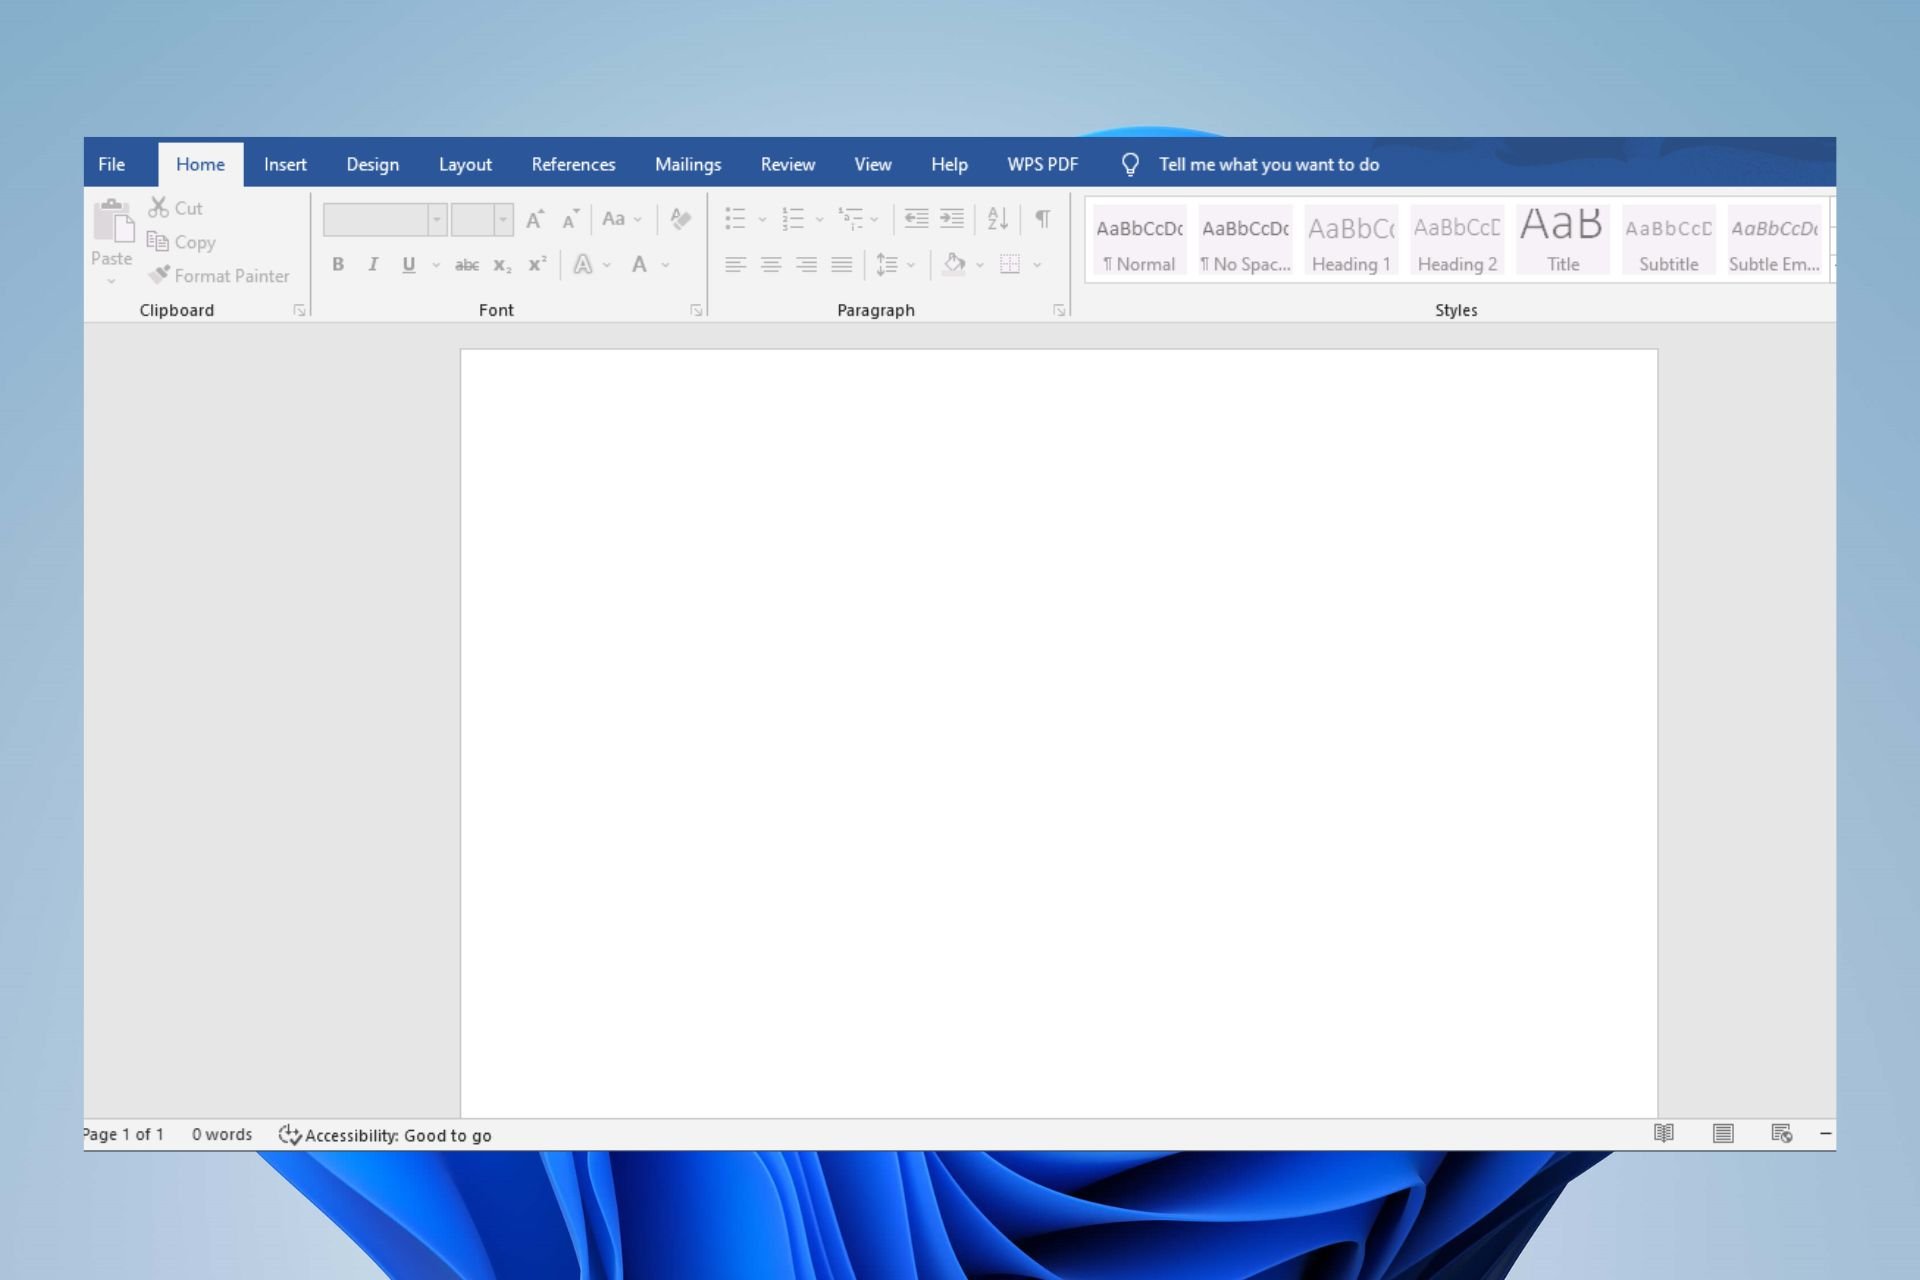1920x1280 pixels.
Task: Toggle the Strikethrough text formatting
Action: tap(466, 264)
